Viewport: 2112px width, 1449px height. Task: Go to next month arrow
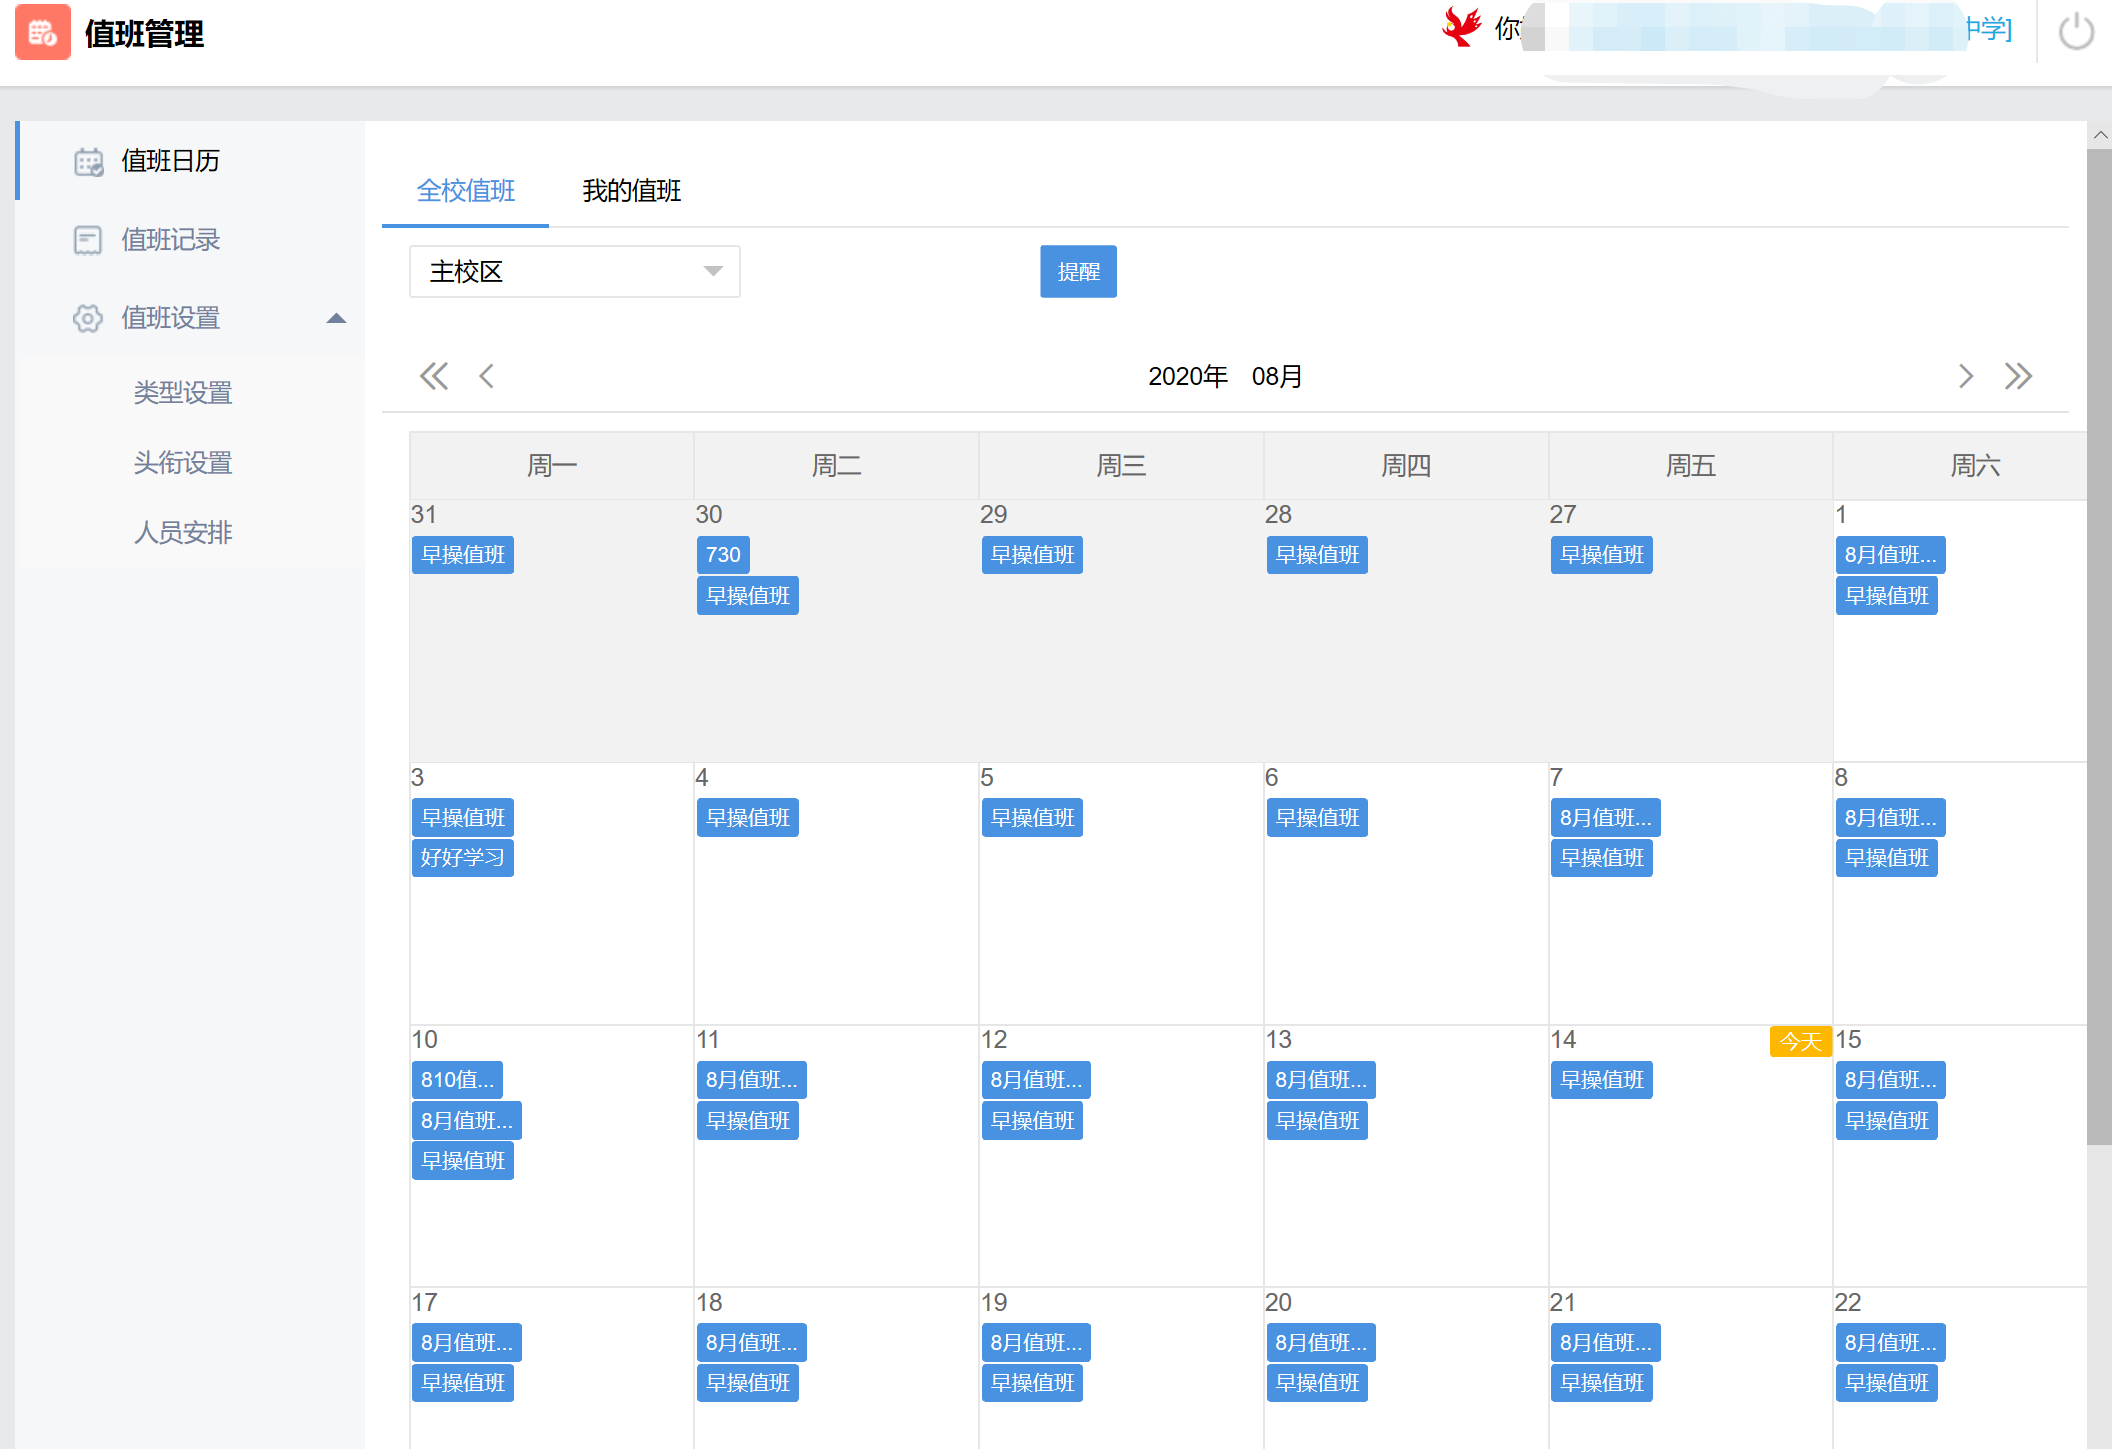pyautogui.click(x=1965, y=376)
